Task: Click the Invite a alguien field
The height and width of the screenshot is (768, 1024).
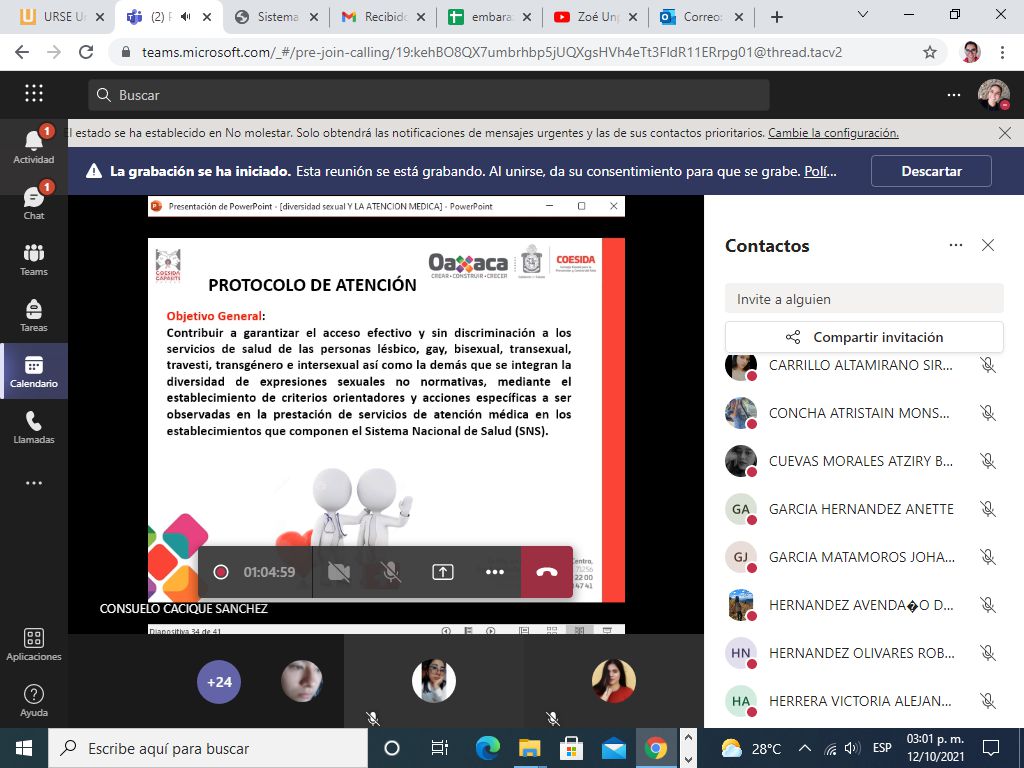Action: [864, 299]
